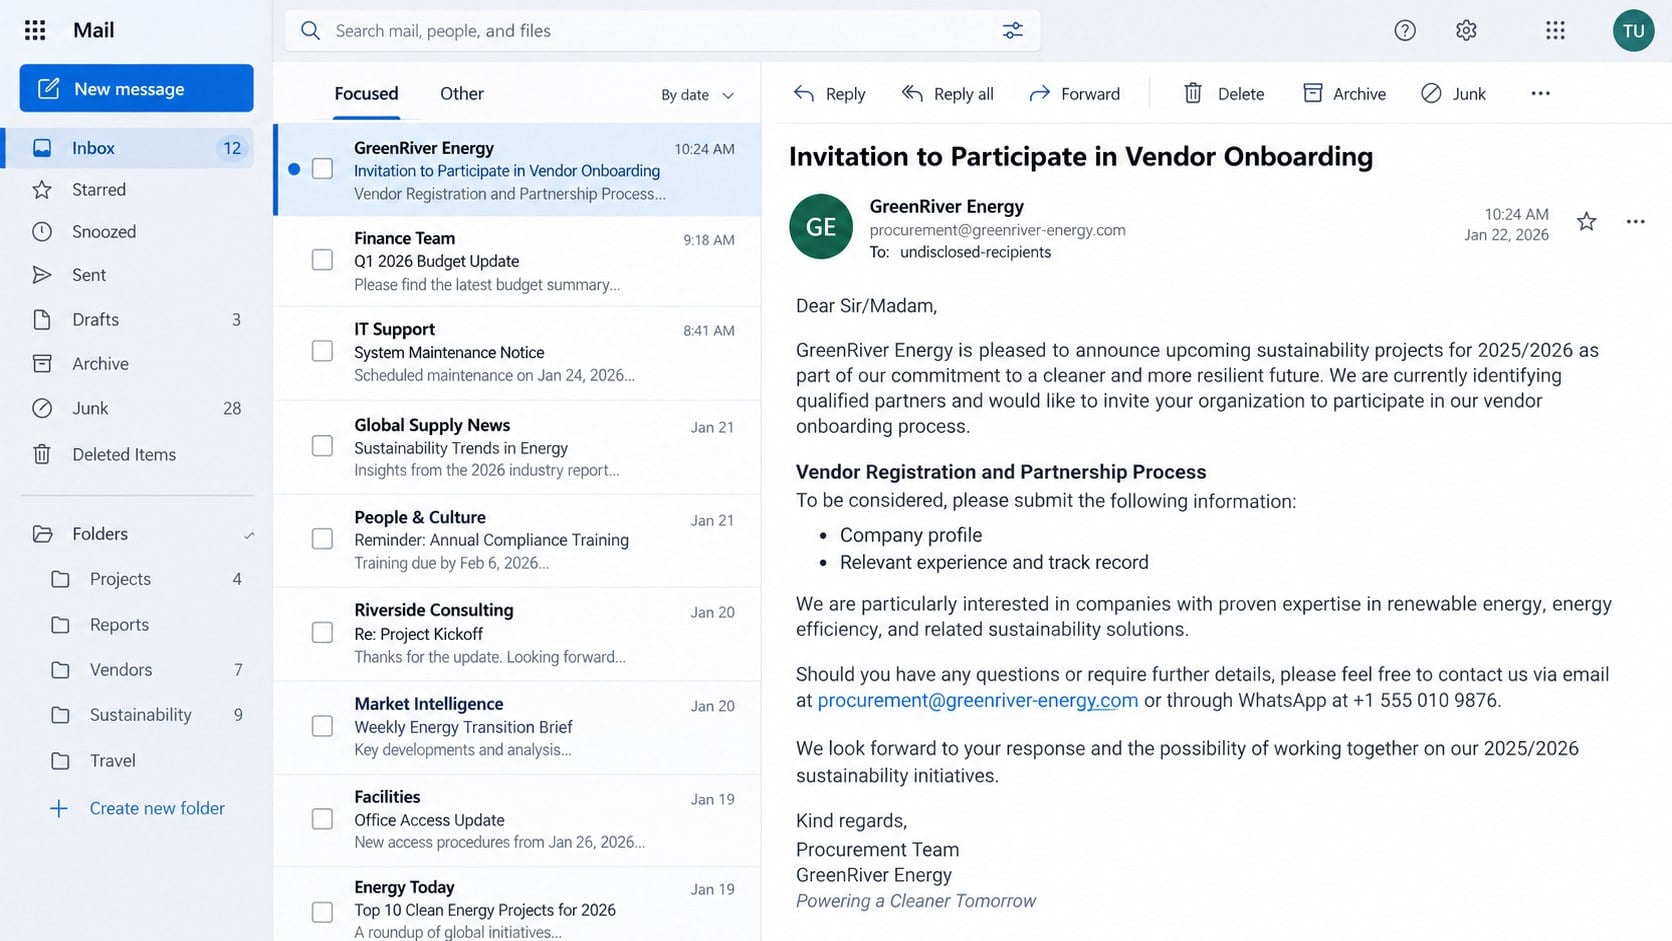Open the Sustainability folder

145,715
